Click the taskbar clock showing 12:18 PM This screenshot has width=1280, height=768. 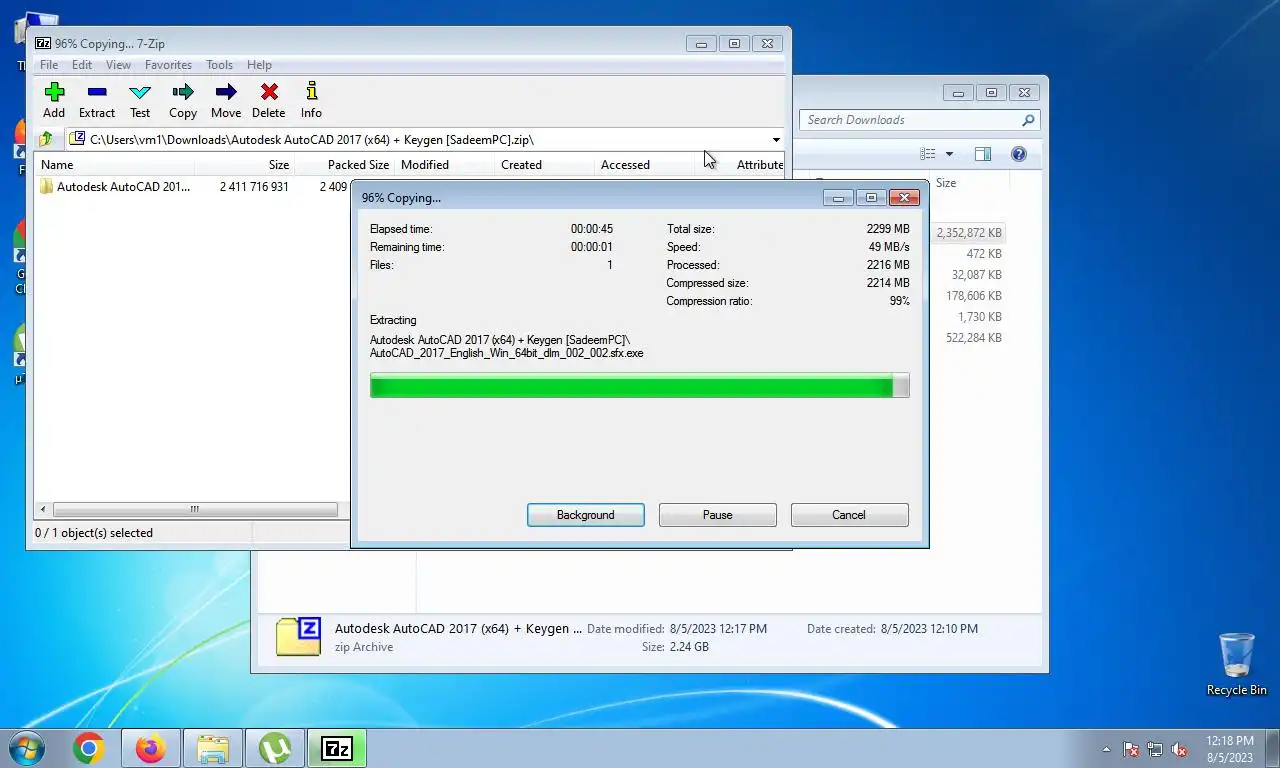coord(1230,749)
